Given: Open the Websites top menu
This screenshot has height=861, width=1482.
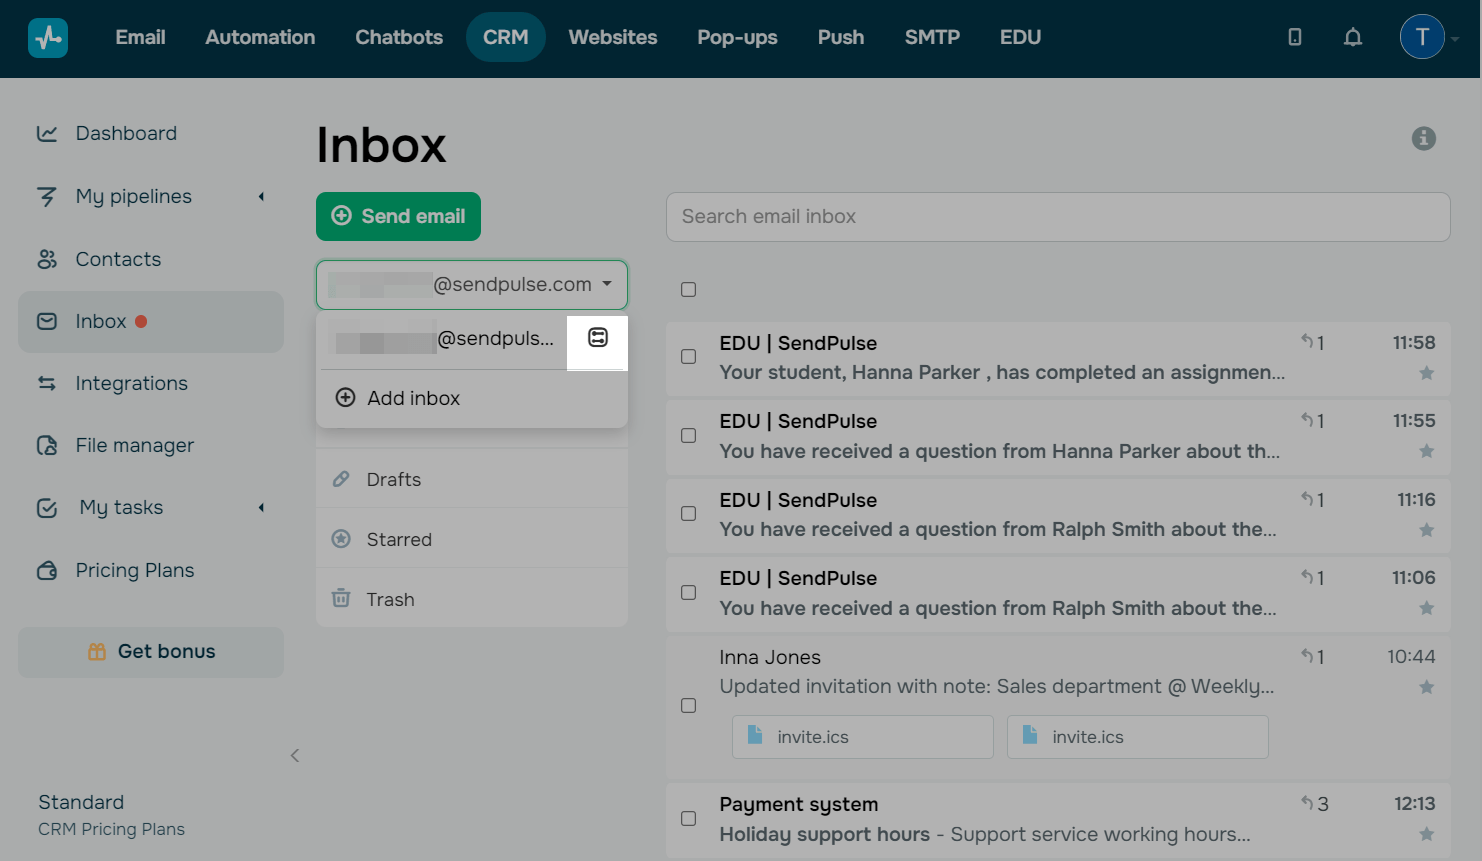Looking at the screenshot, I should click(x=613, y=38).
